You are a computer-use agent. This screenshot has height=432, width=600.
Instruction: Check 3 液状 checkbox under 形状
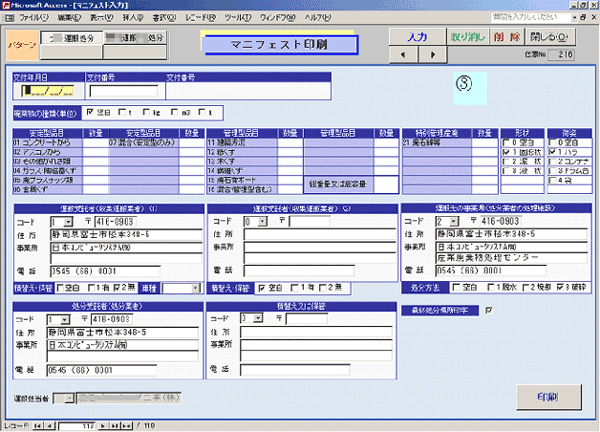[506, 171]
